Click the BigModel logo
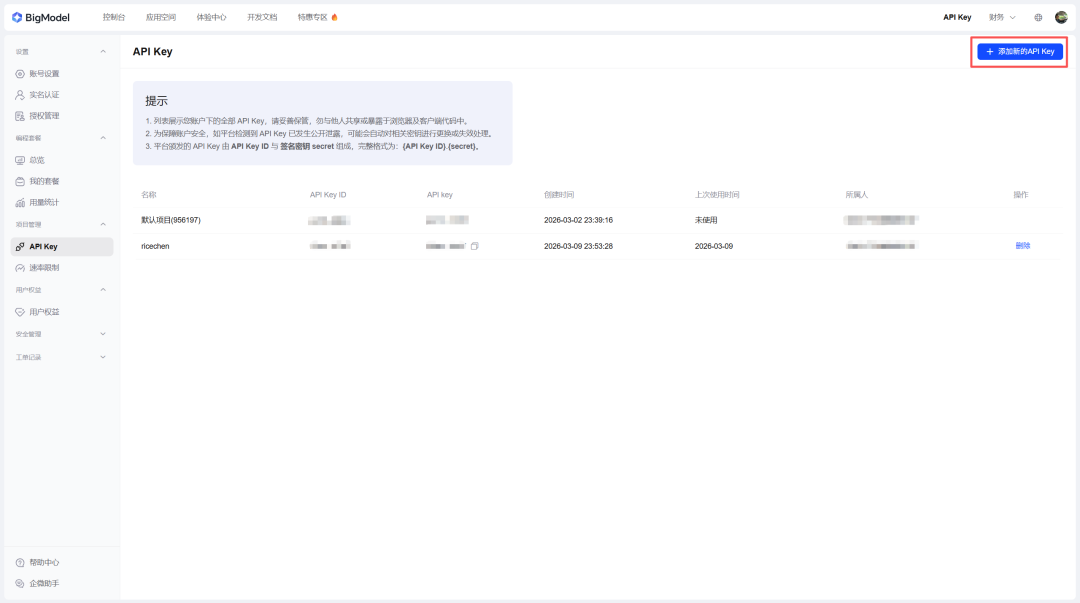Image resolution: width=1080 pixels, height=603 pixels. tap(41, 17)
